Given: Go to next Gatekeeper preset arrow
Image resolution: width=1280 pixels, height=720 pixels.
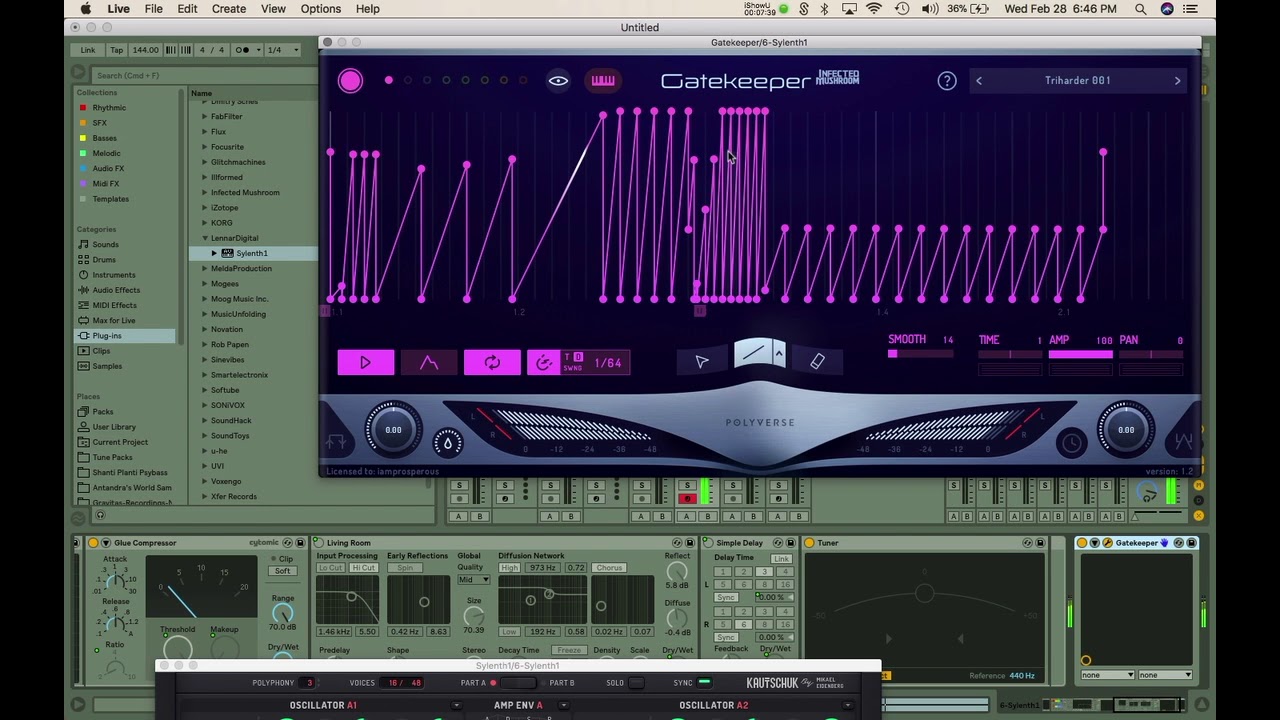Looking at the screenshot, I should (1177, 81).
